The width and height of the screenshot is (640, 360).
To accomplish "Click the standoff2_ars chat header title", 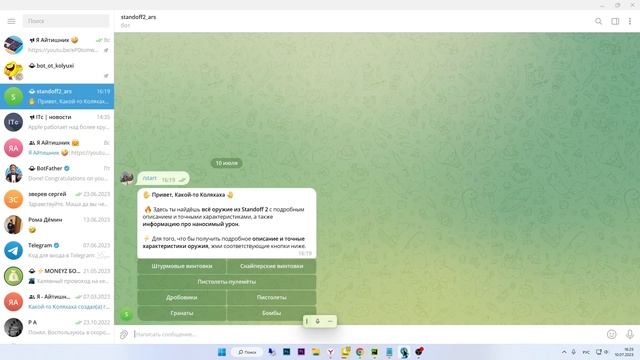I will click(x=138, y=17).
